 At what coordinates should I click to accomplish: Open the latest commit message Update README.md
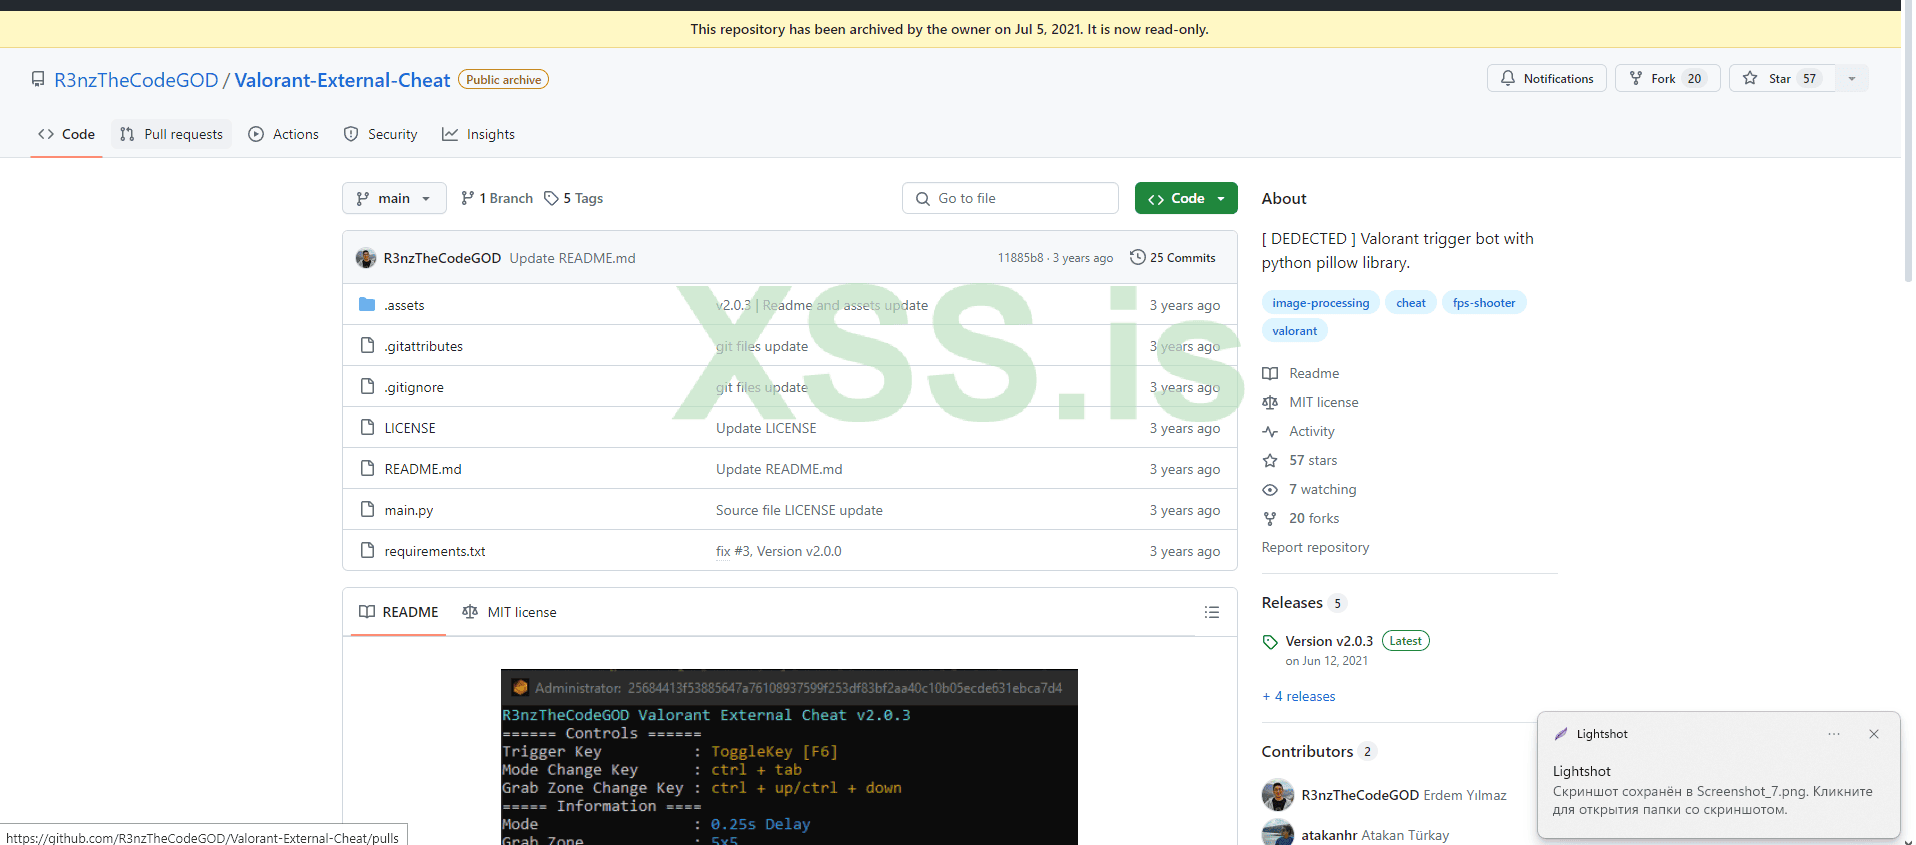tap(572, 258)
